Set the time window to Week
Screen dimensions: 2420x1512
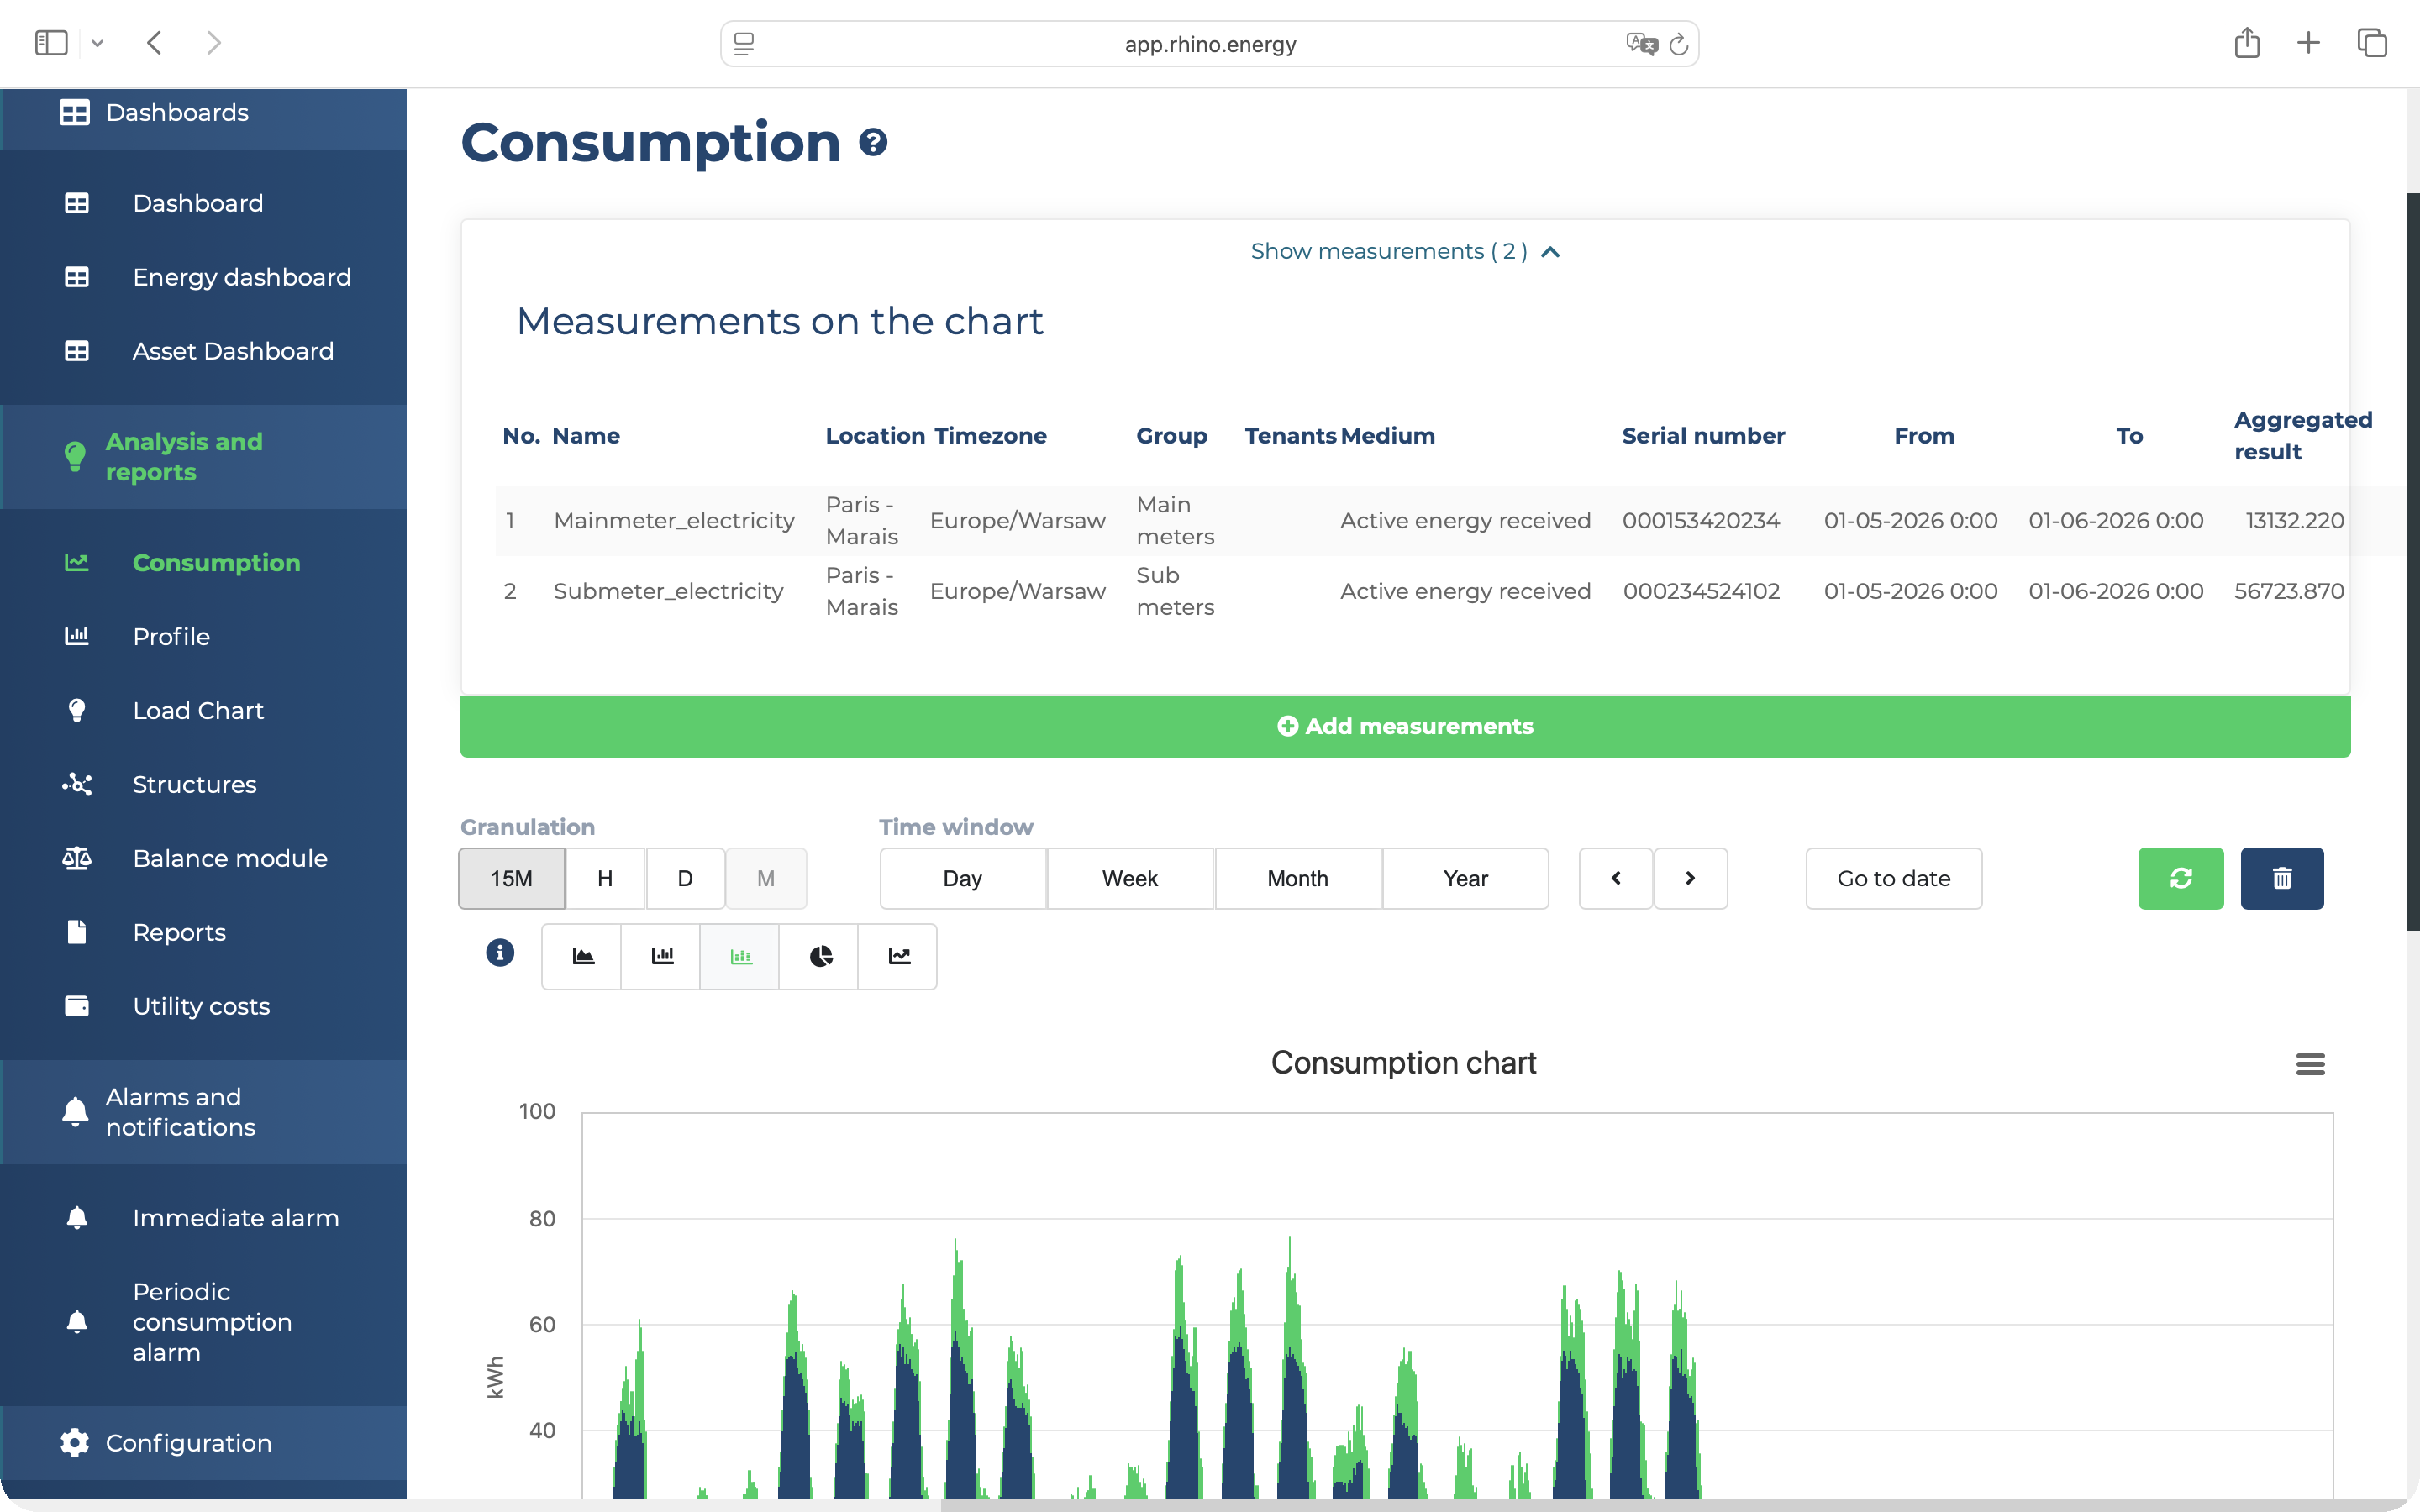tap(1130, 878)
